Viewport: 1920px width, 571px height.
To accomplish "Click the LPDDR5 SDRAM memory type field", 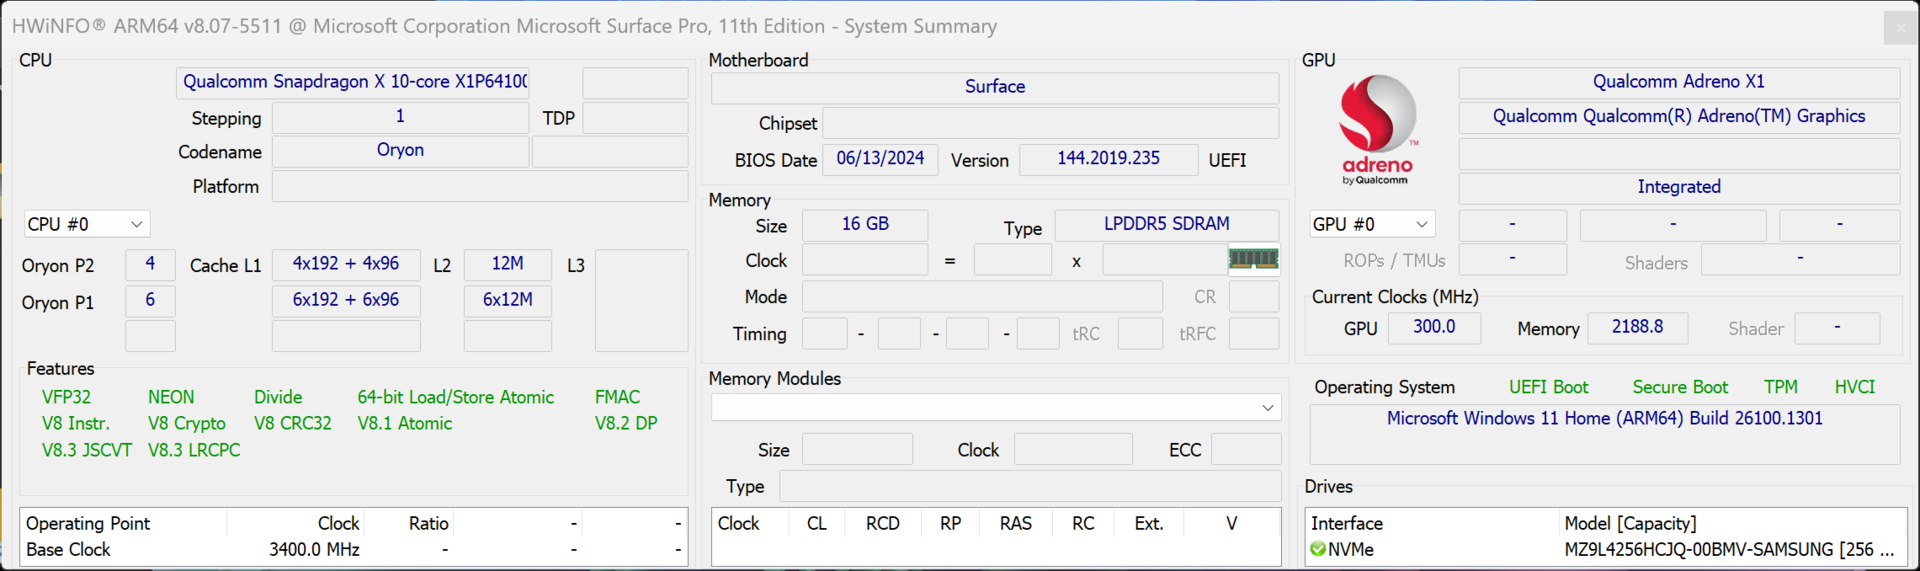I will pos(1166,224).
